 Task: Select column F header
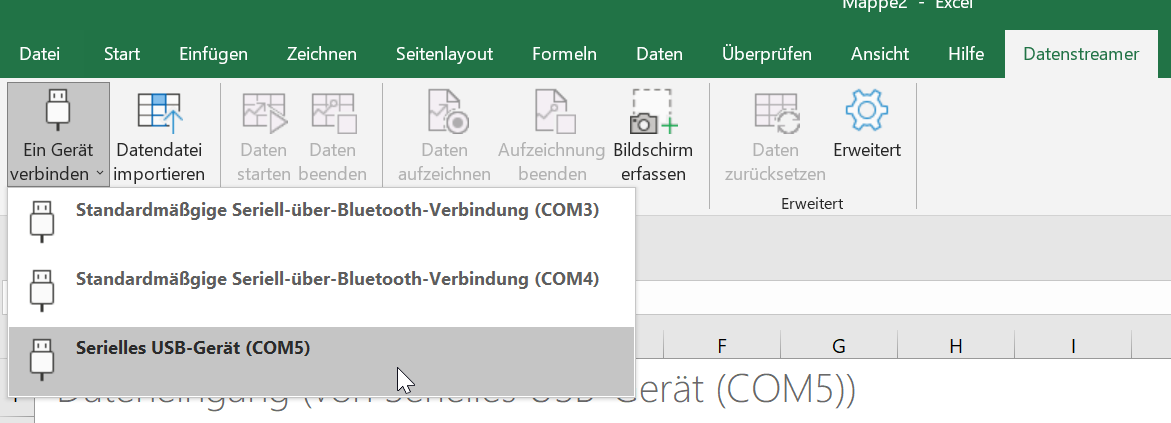(721, 346)
